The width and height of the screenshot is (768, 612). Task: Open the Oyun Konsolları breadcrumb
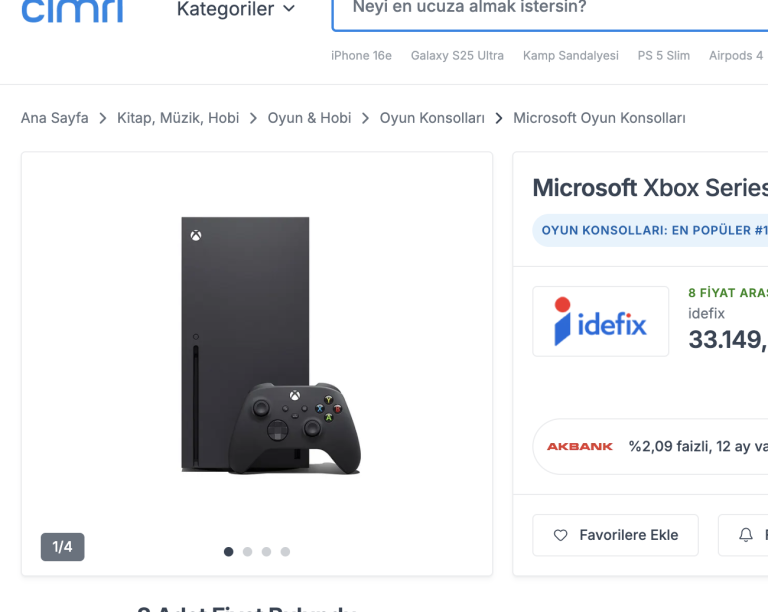[x=432, y=118]
